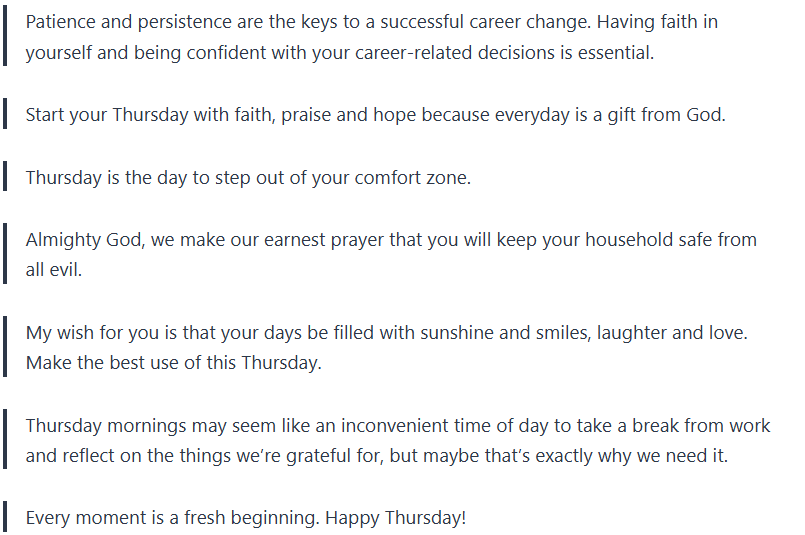This screenshot has width=805, height=535.
Task: Click the 'all evil.' line of text
Action: (54, 270)
